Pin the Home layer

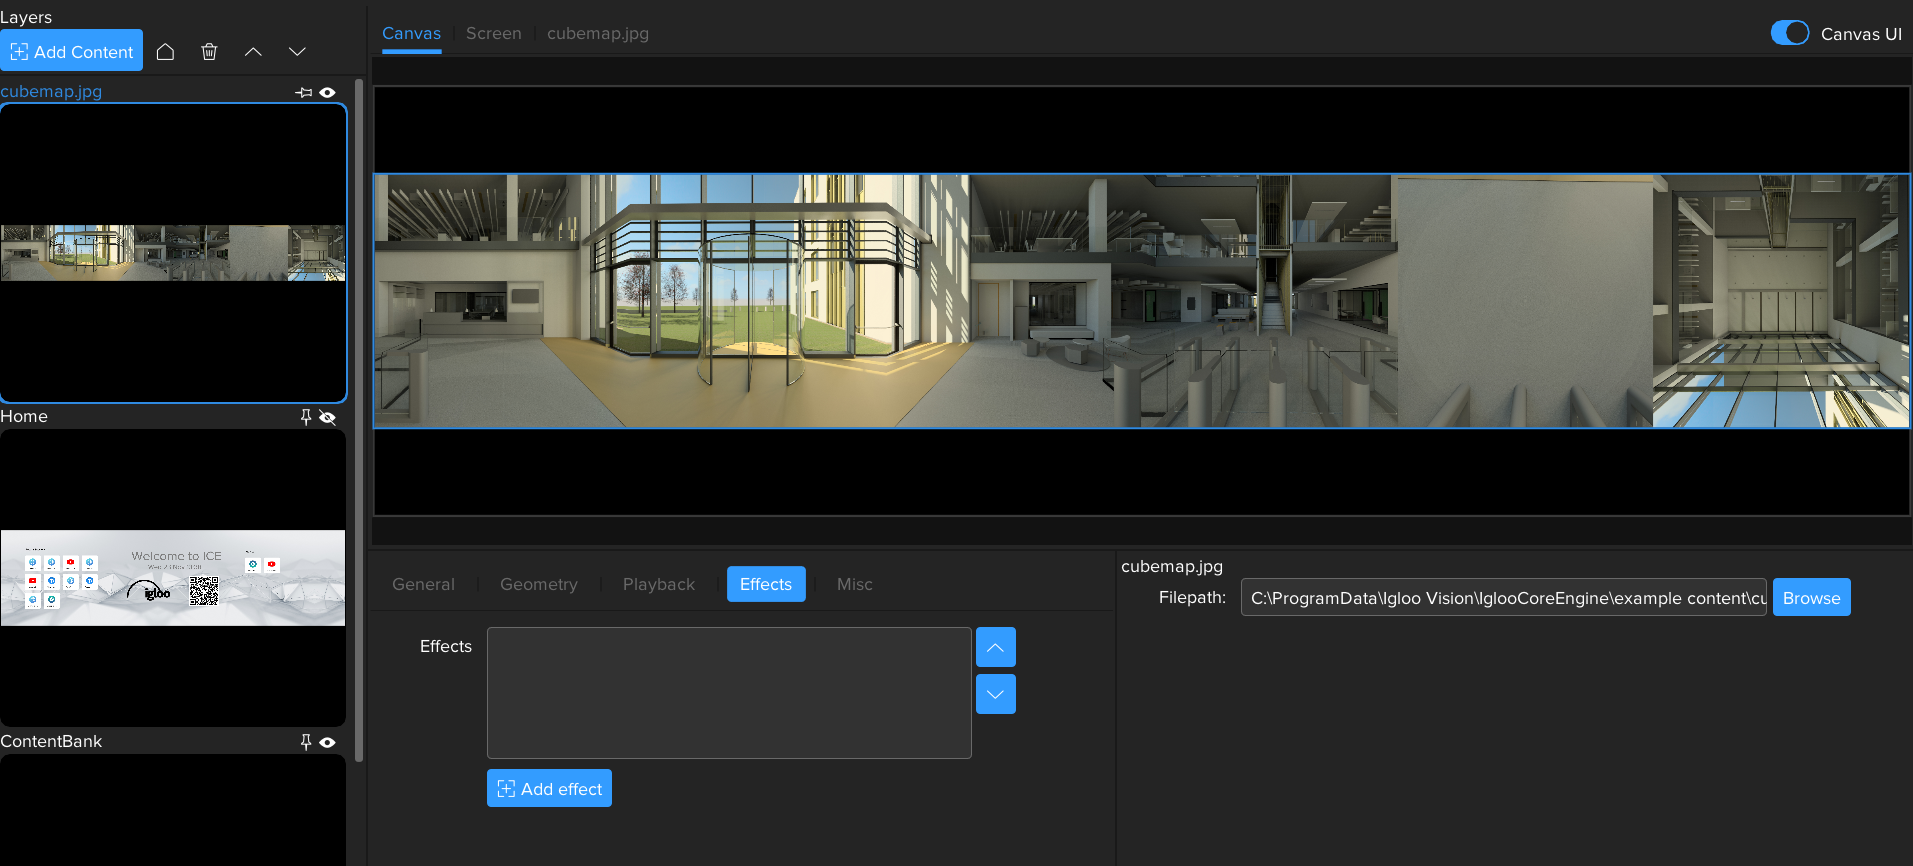pos(306,417)
